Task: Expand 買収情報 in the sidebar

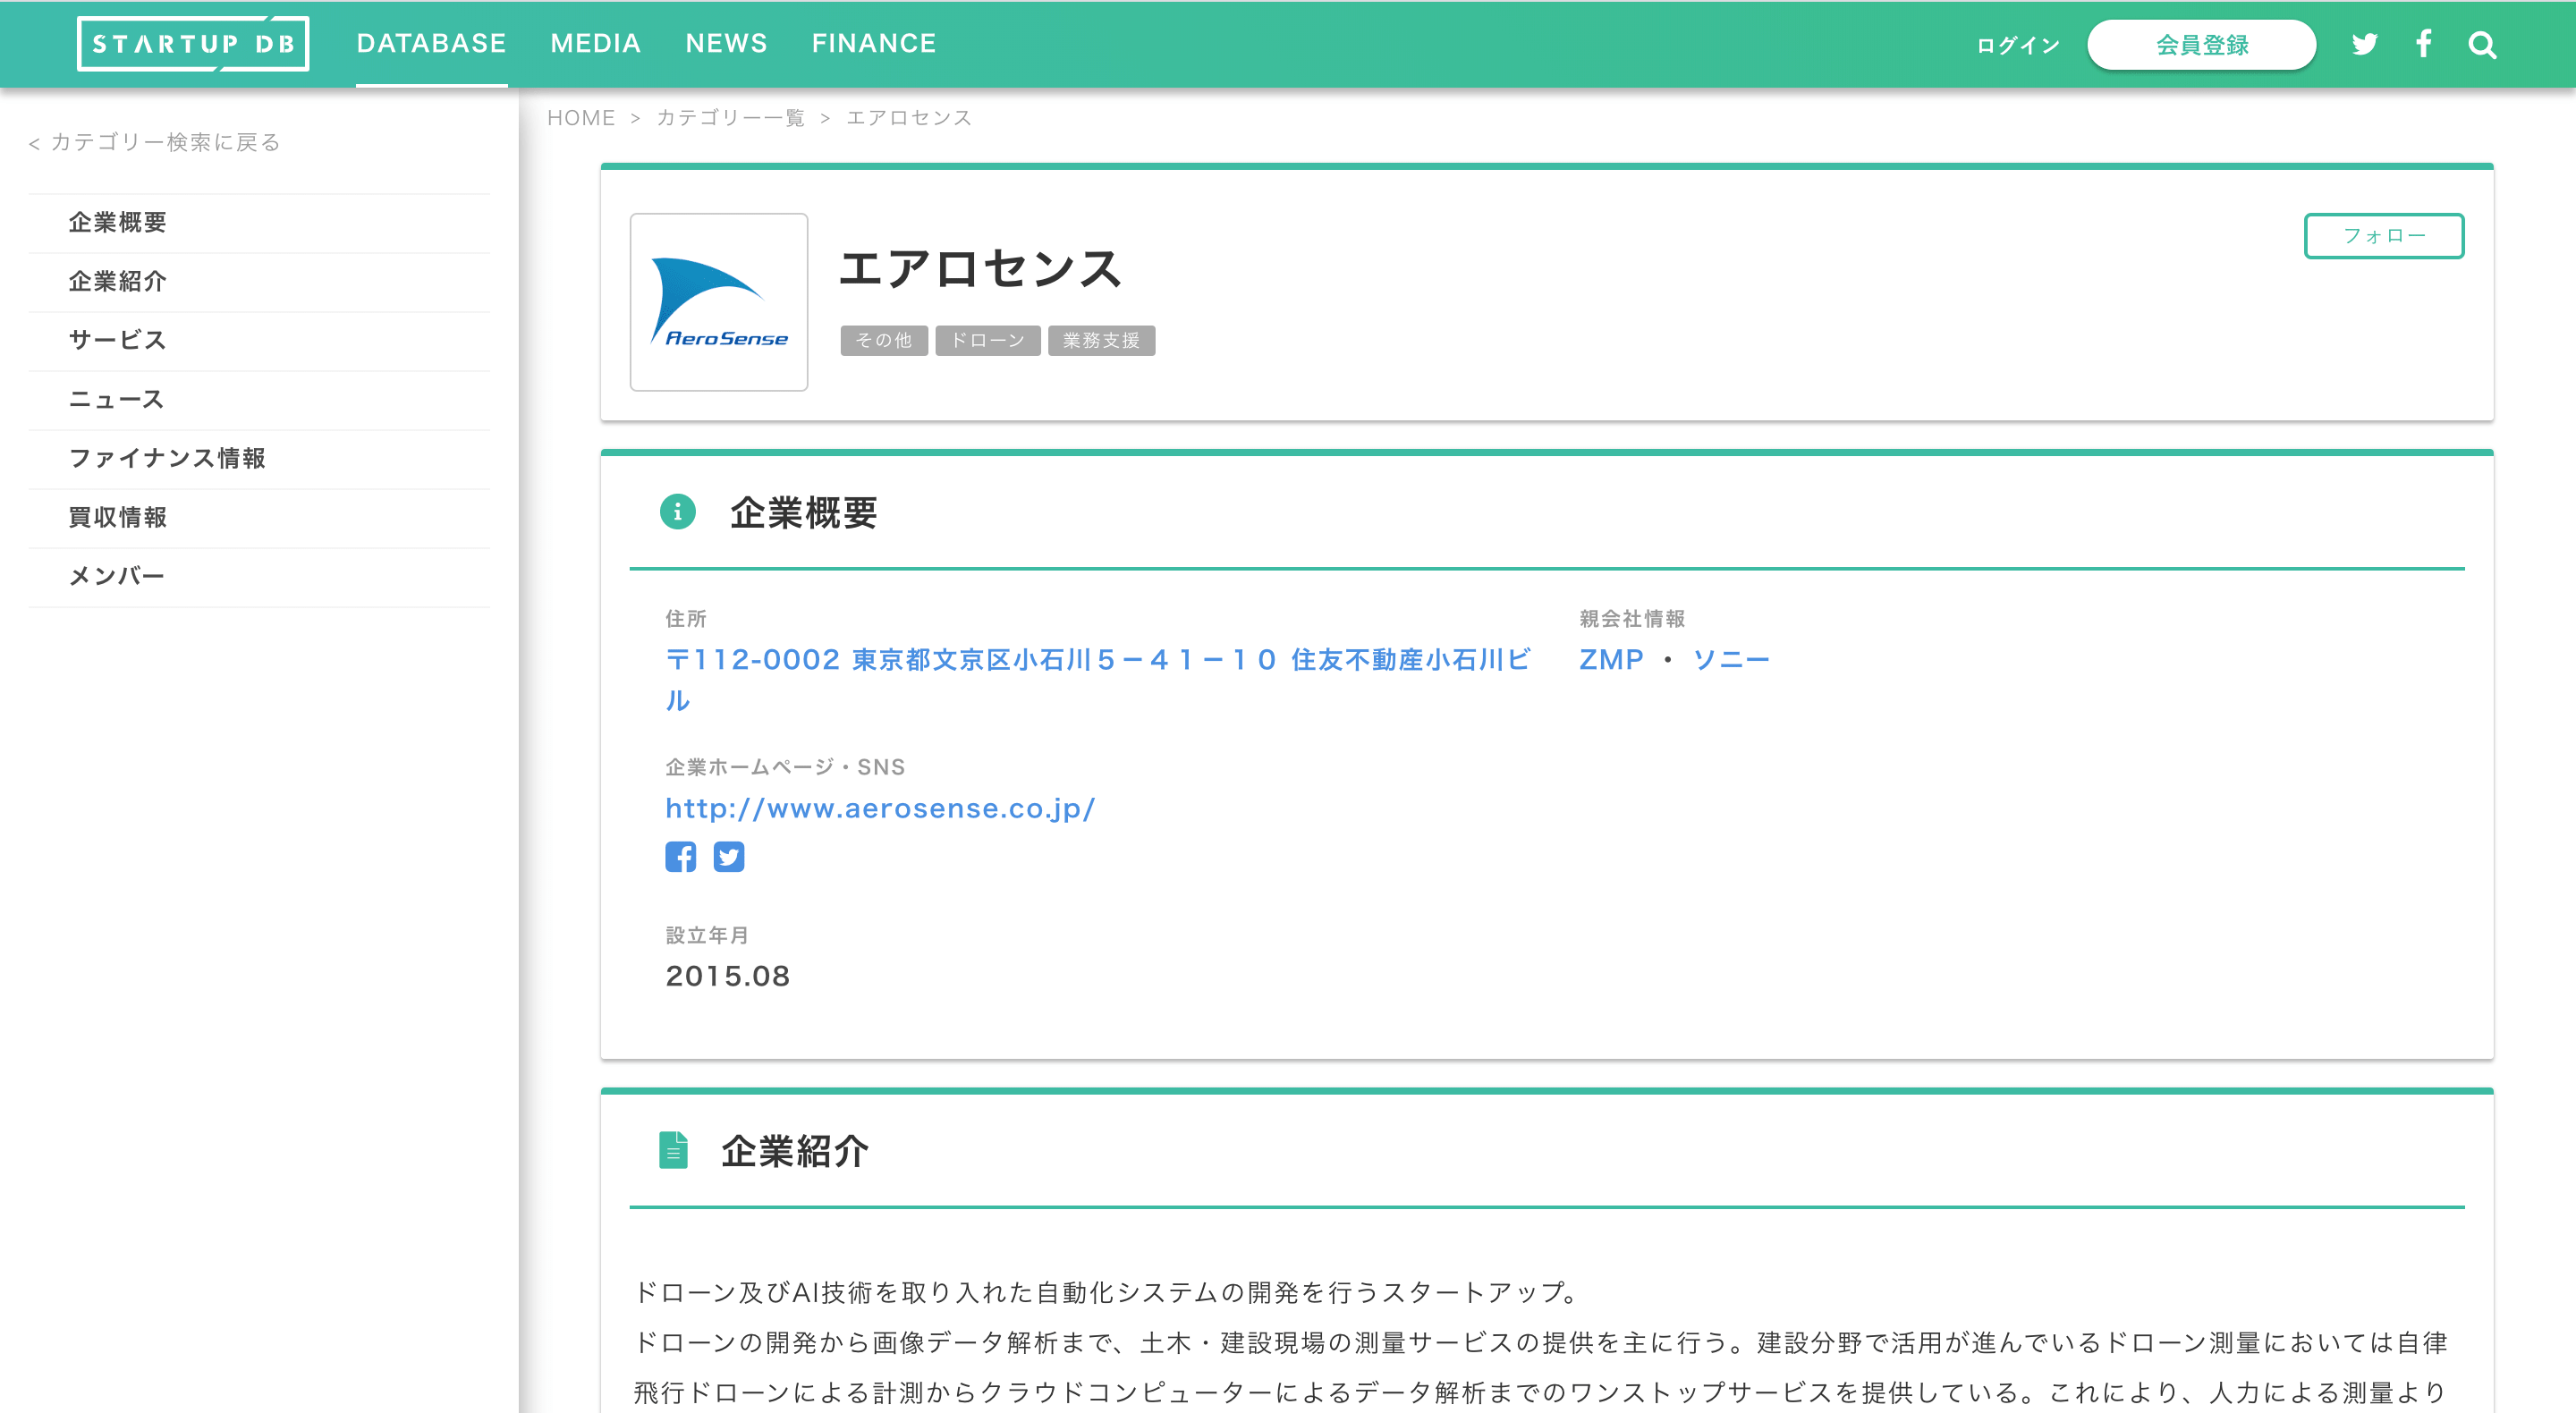Action: point(117,517)
